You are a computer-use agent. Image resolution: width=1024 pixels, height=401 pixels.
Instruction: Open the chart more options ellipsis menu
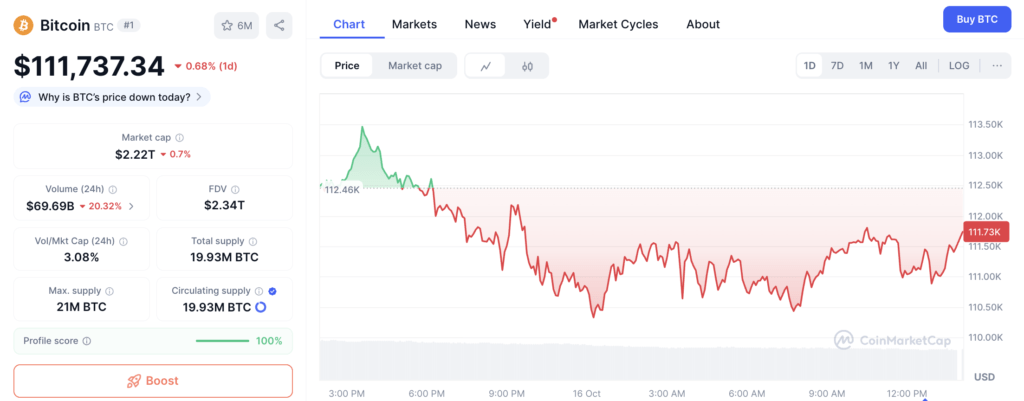pyautogui.click(x=997, y=66)
